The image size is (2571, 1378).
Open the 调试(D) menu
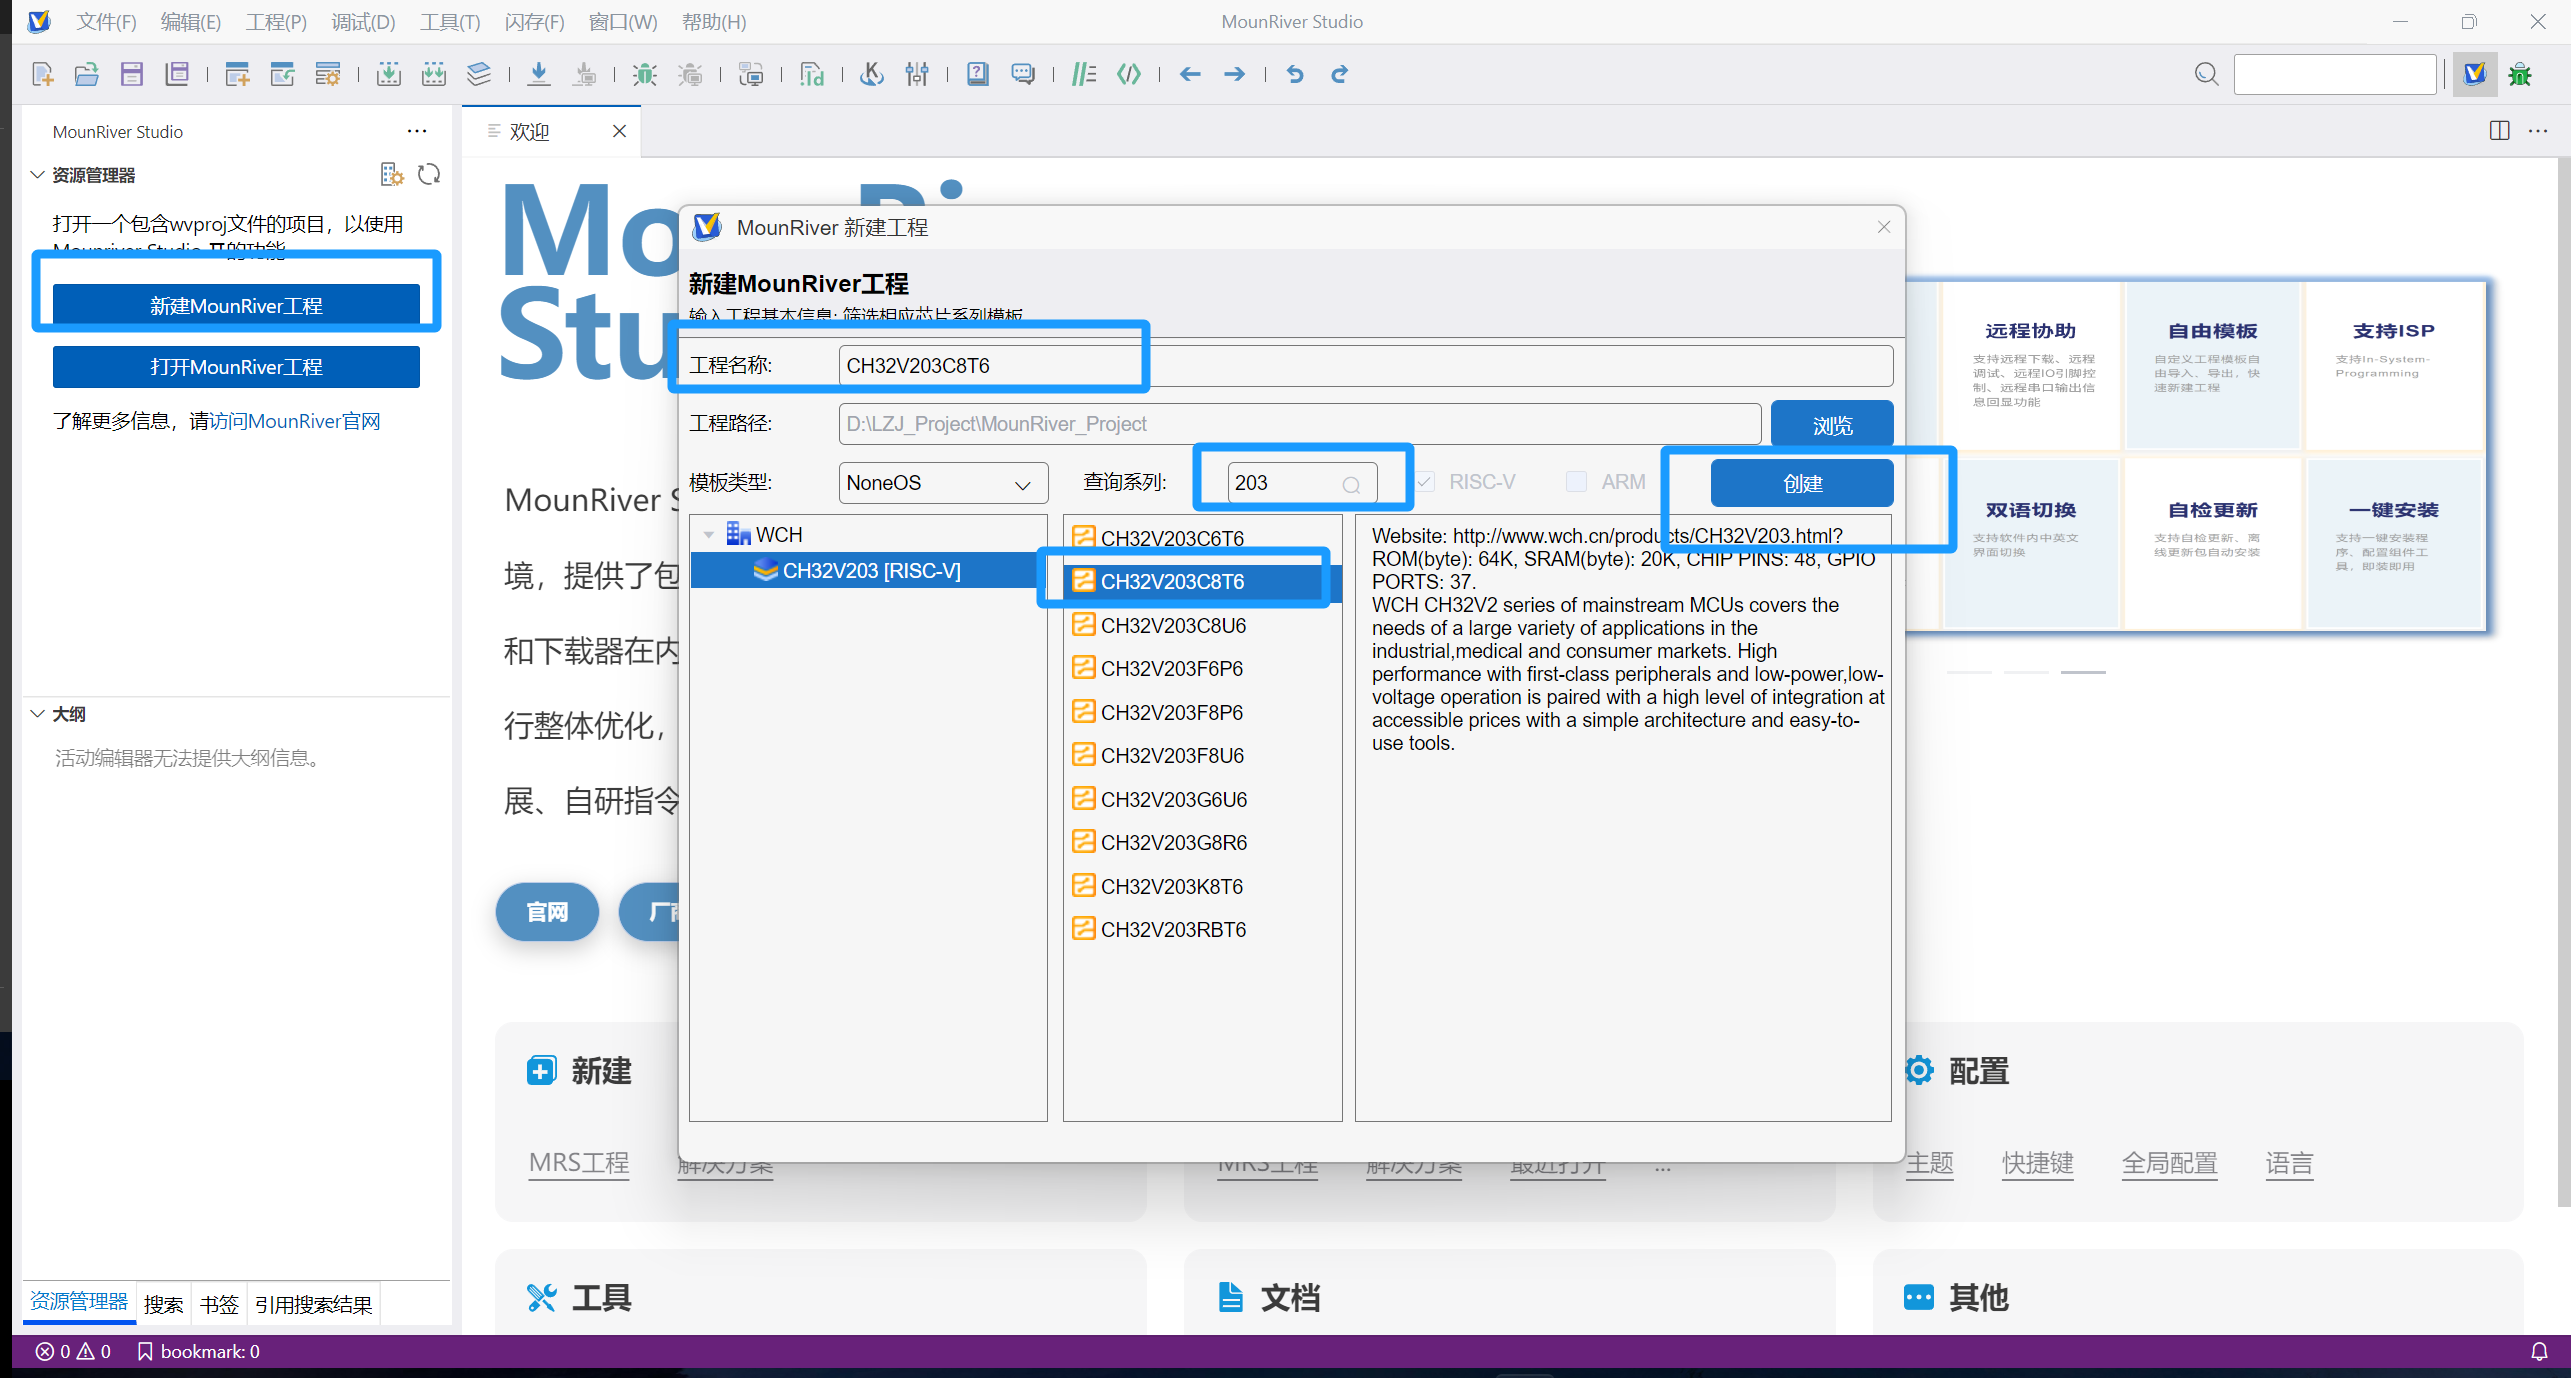coord(363,22)
